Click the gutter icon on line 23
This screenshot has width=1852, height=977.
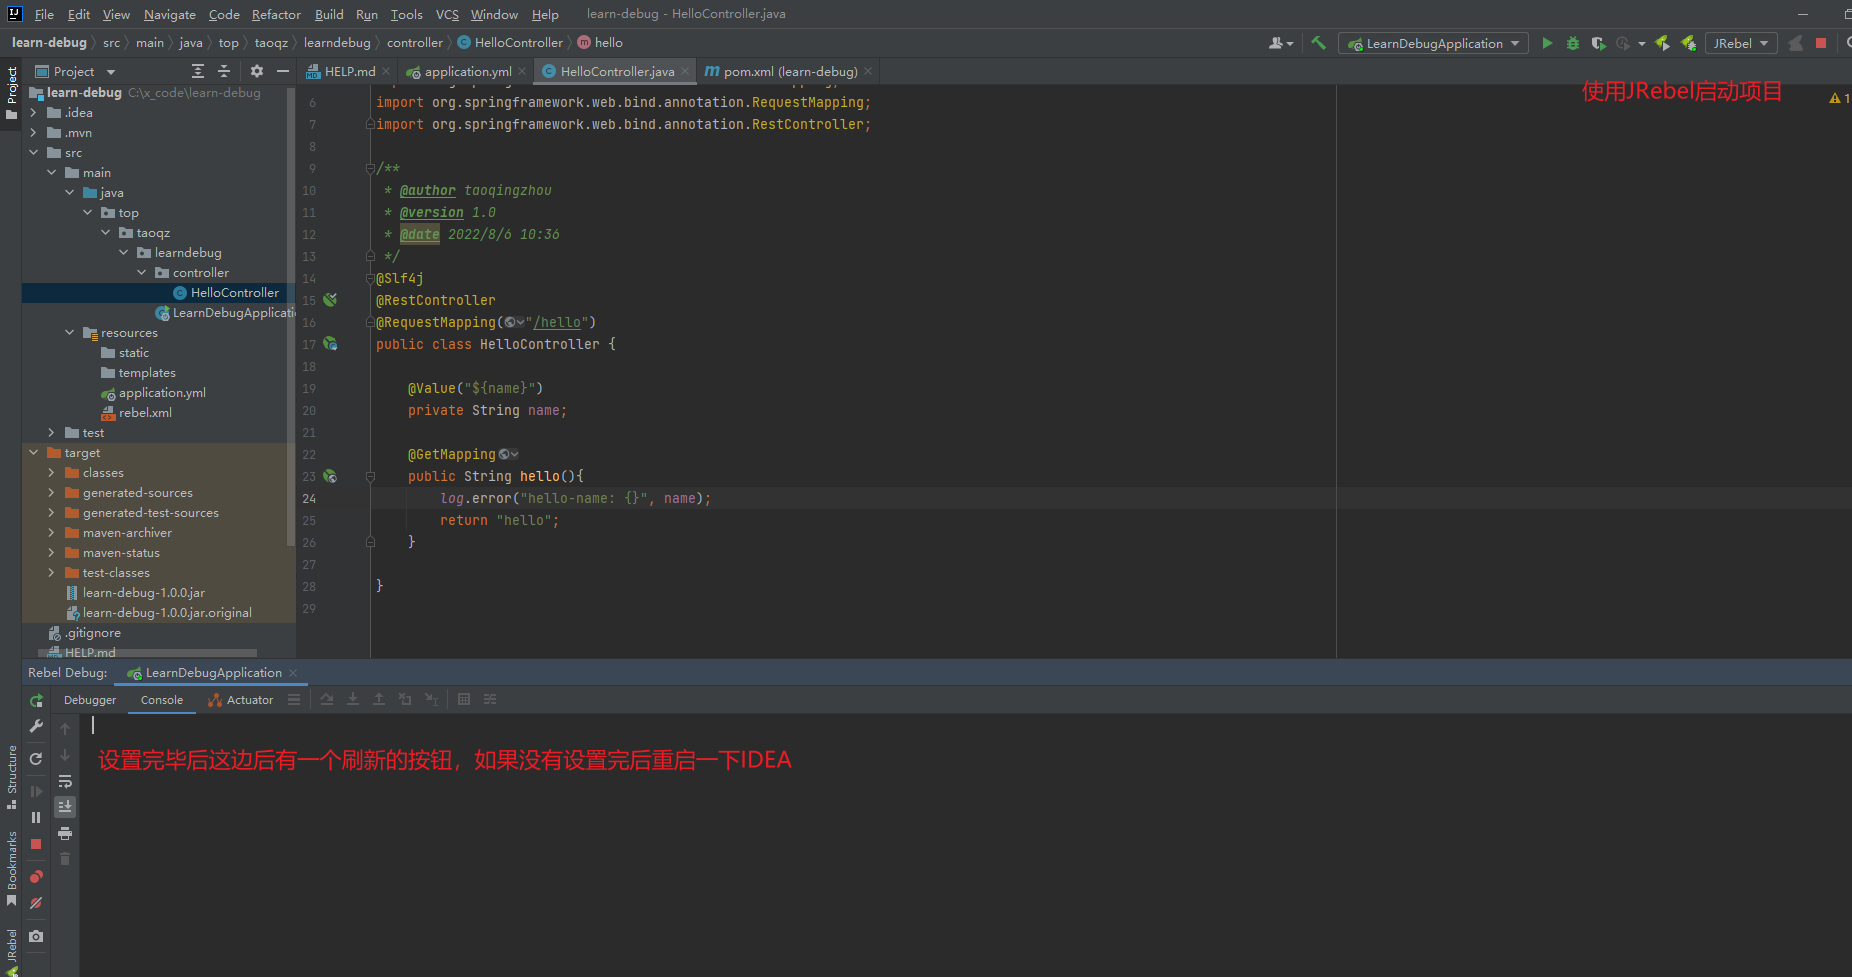[x=330, y=476]
